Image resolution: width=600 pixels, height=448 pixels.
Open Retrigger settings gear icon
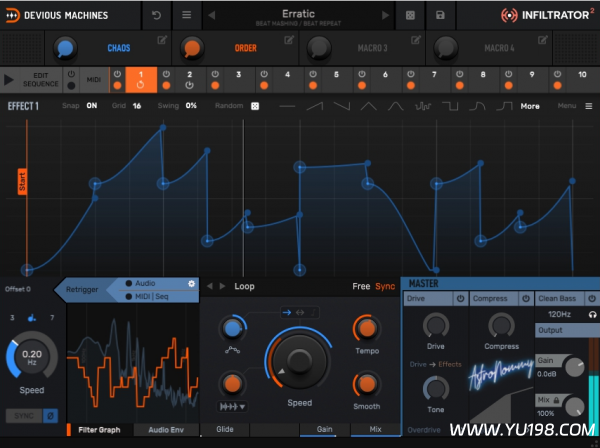pyautogui.click(x=191, y=284)
